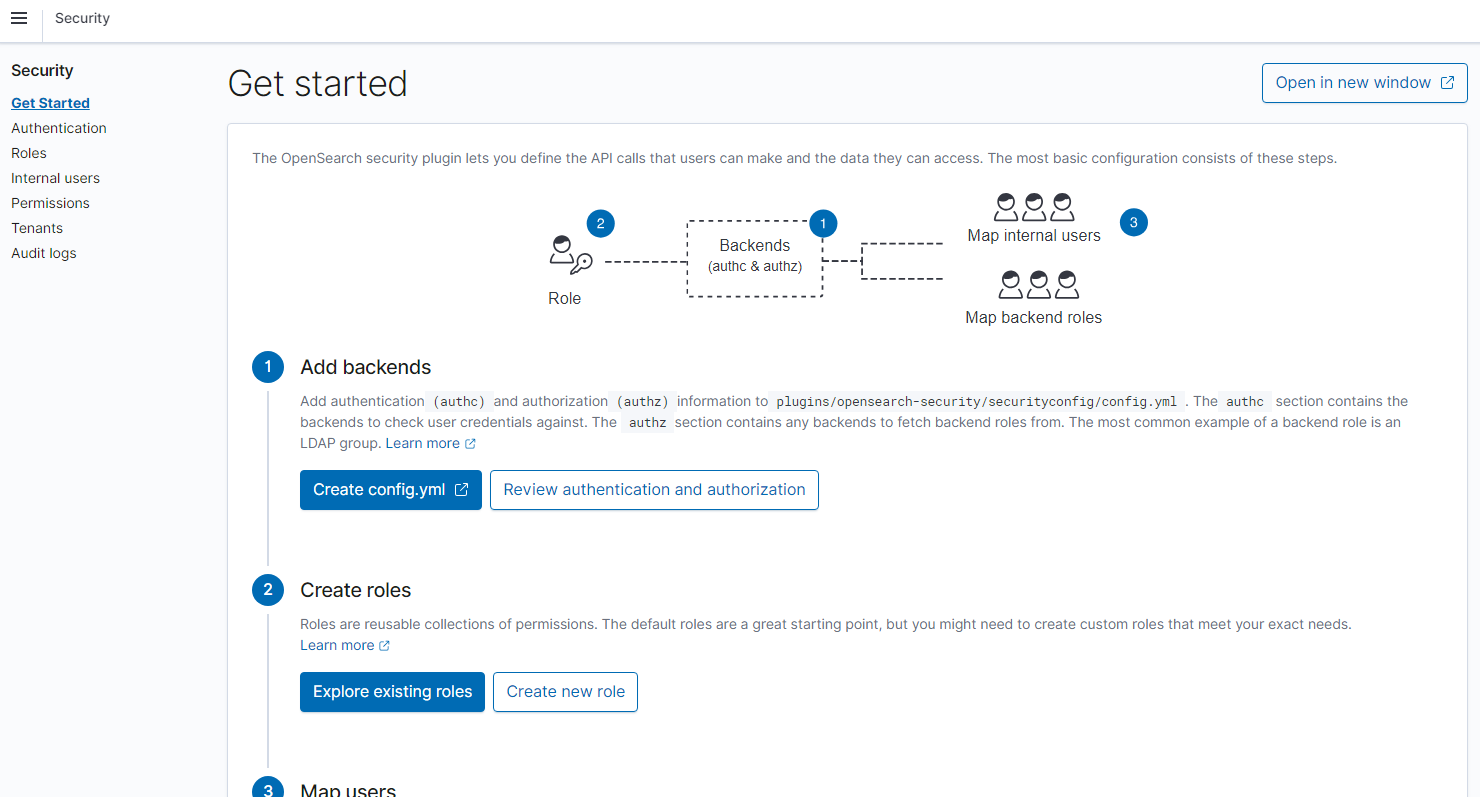Screen dimensions: 1480x797
Task: Click the Open in new window button
Action: click(1364, 83)
